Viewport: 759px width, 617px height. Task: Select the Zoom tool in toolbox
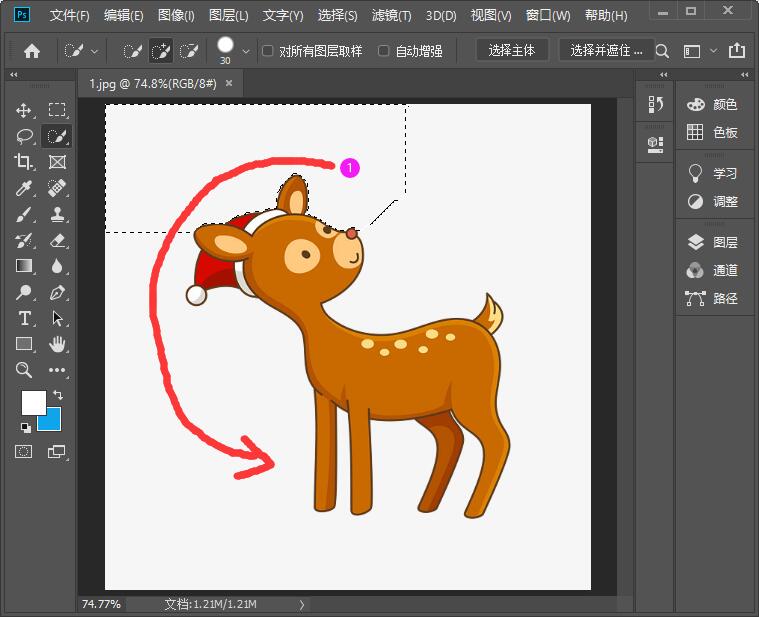point(24,370)
